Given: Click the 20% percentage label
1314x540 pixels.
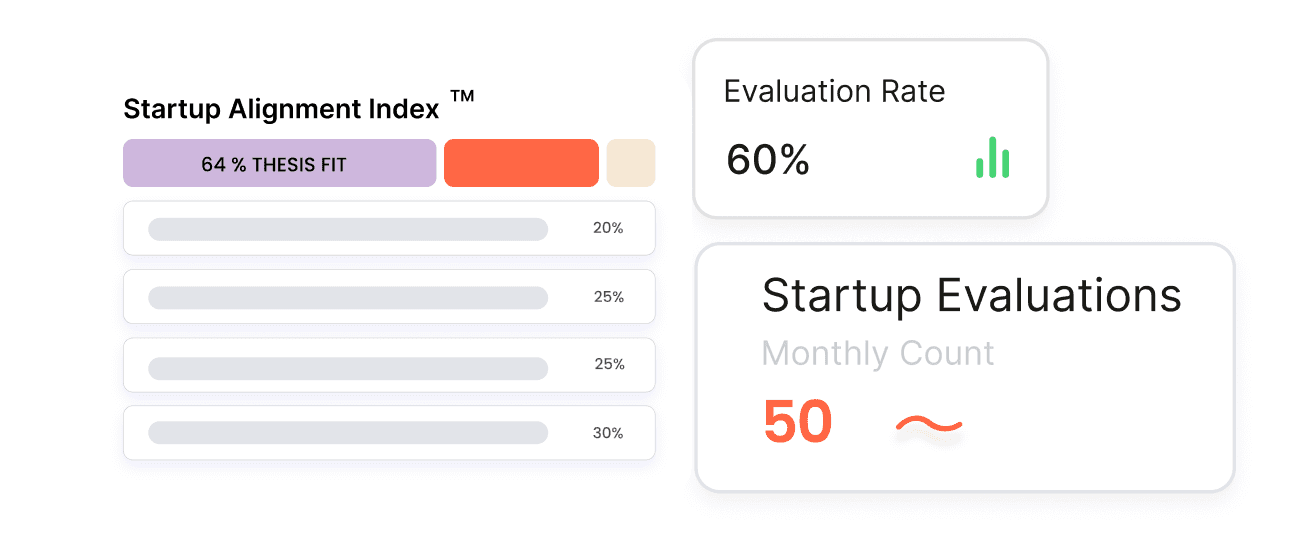Looking at the screenshot, I should [608, 228].
